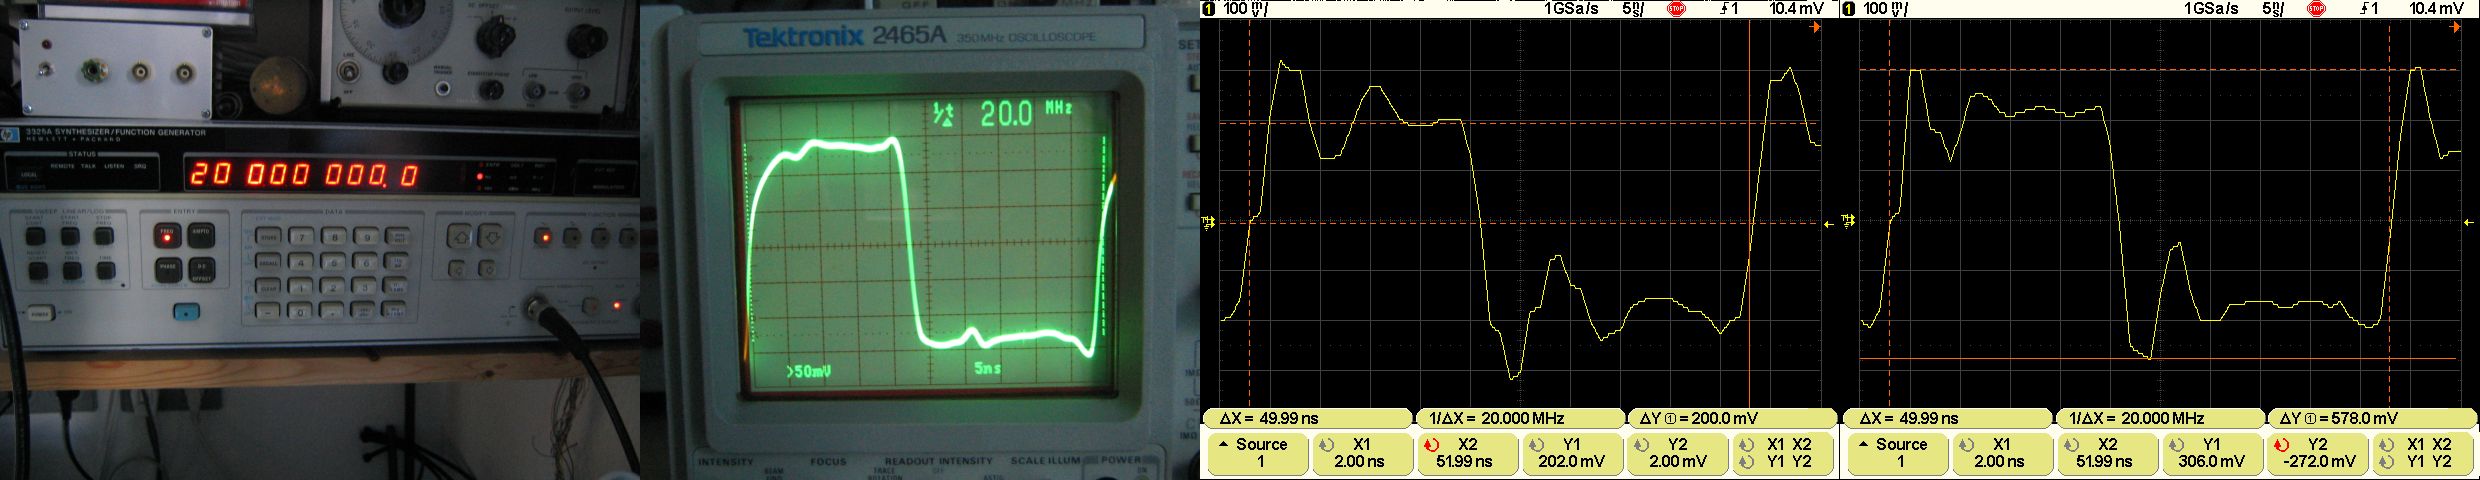Open the Source softkey menu on left Agilent screen
The image size is (2480, 480).
(1259, 453)
